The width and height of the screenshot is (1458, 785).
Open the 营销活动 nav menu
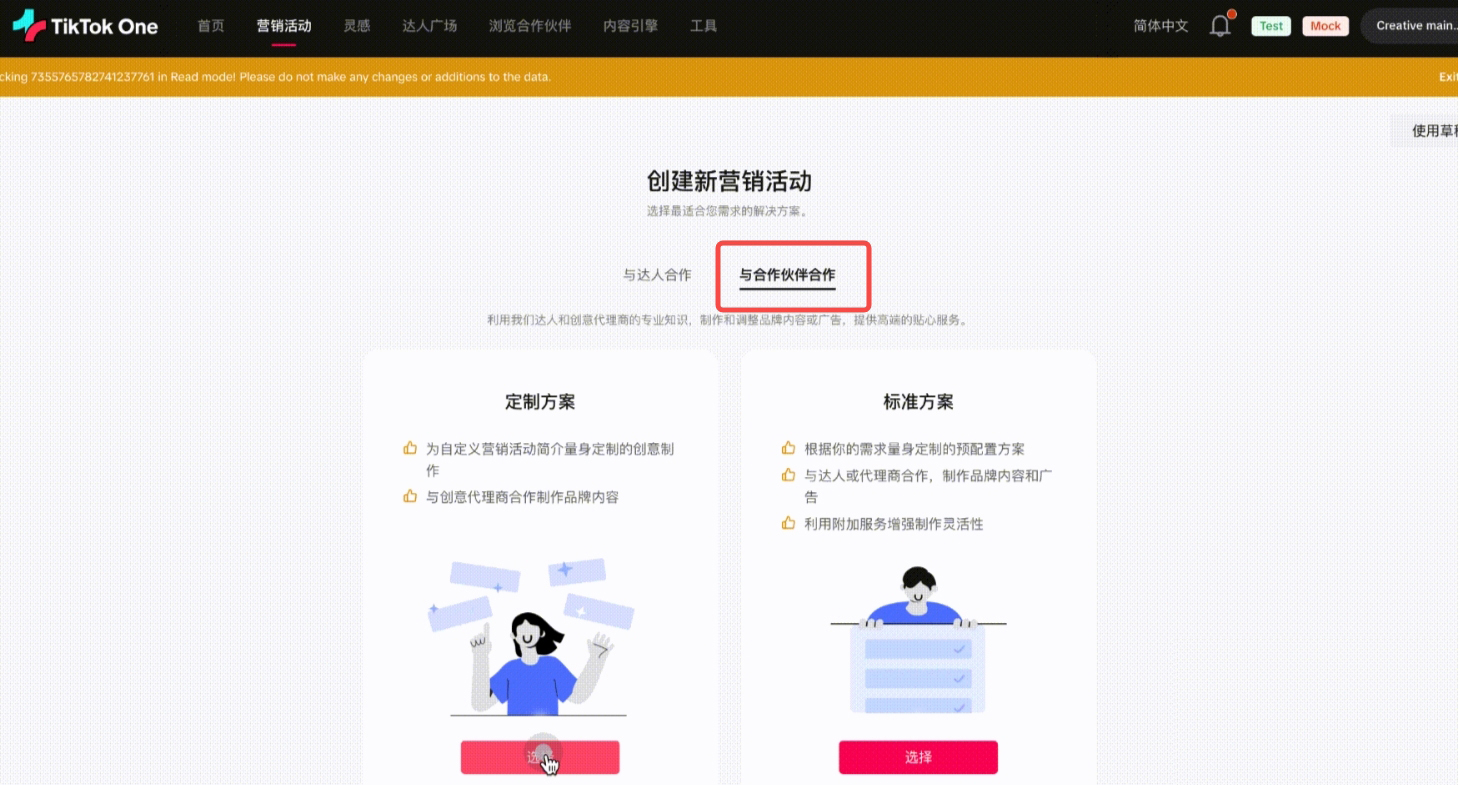(284, 26)
